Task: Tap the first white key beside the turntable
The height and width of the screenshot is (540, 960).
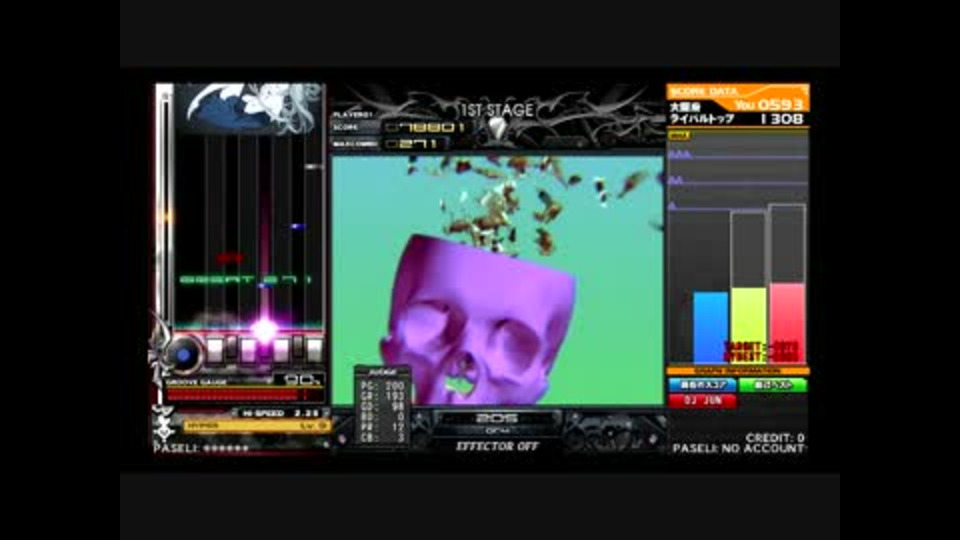Action: click(x=215, y=350)
